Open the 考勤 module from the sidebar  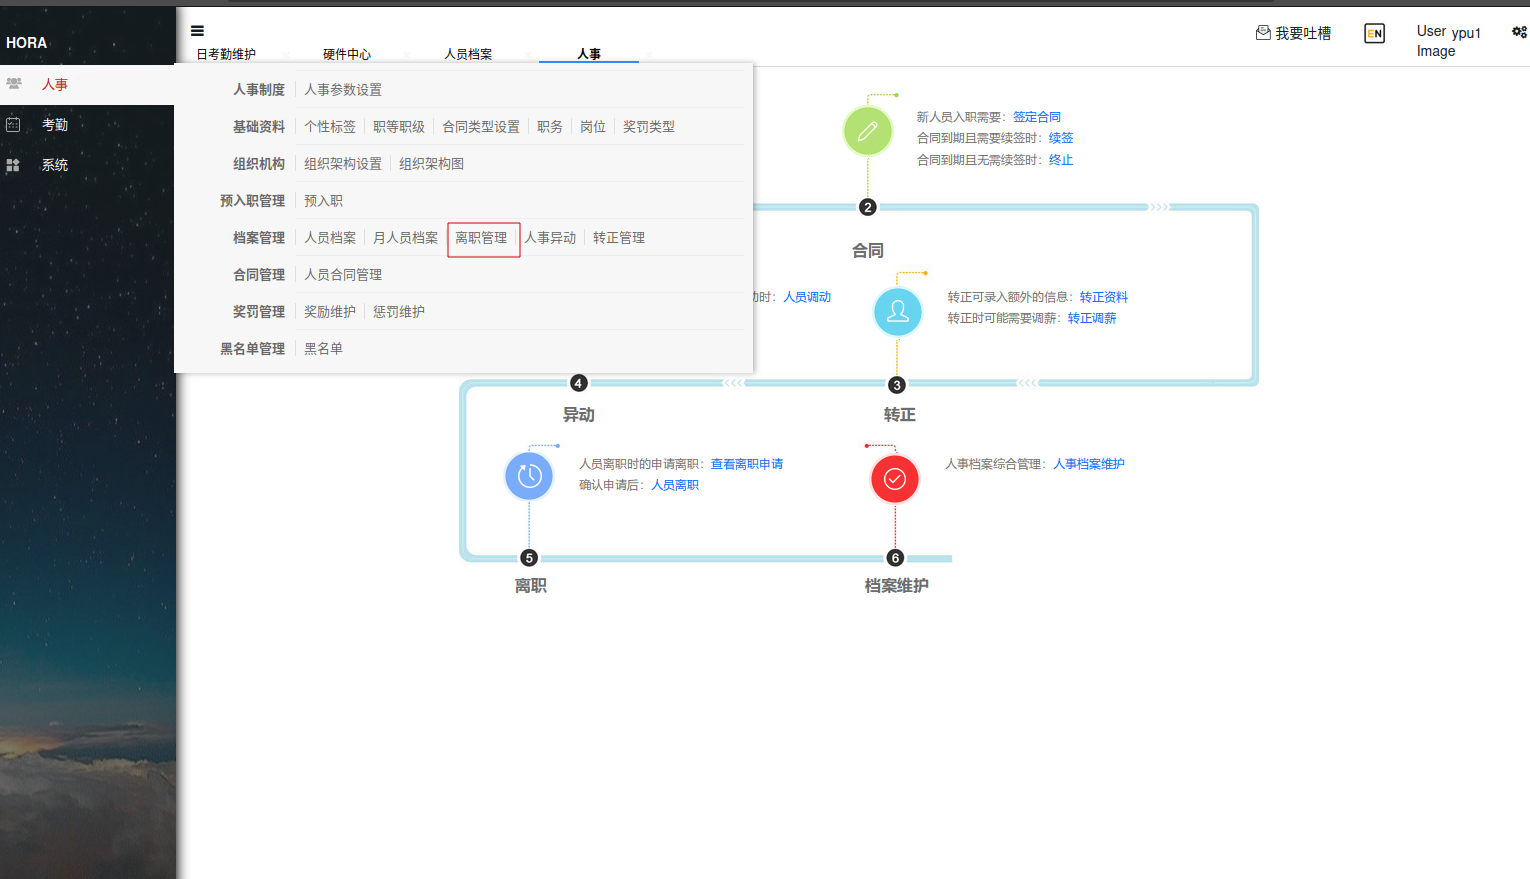pos(55,124)
